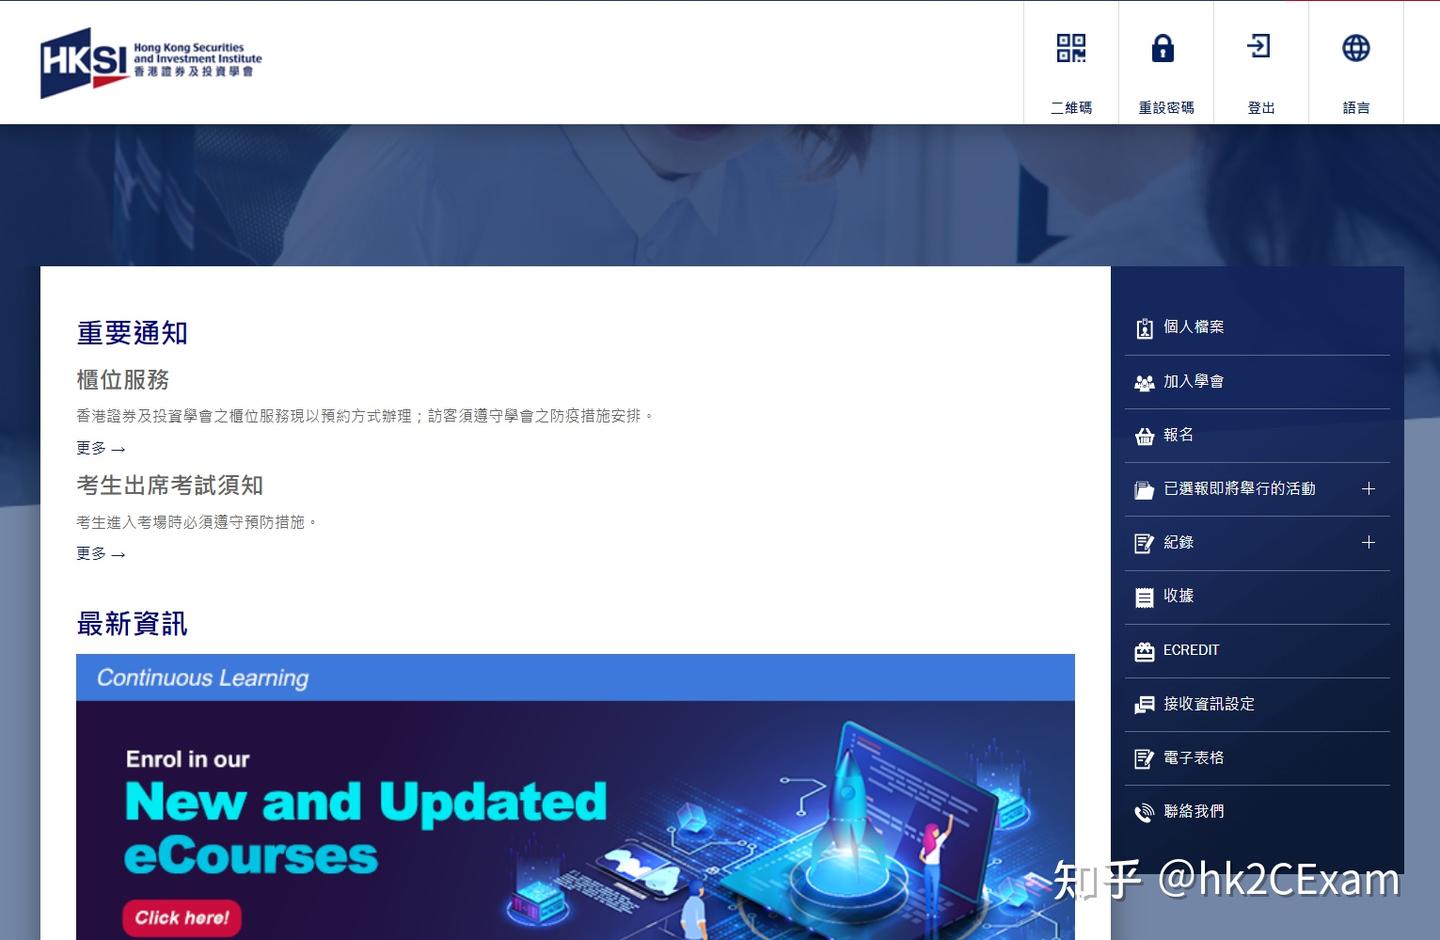Open the 收據 receipts icon
The height and width of the screenshot is (940, 1440).
click(1144, 596)
